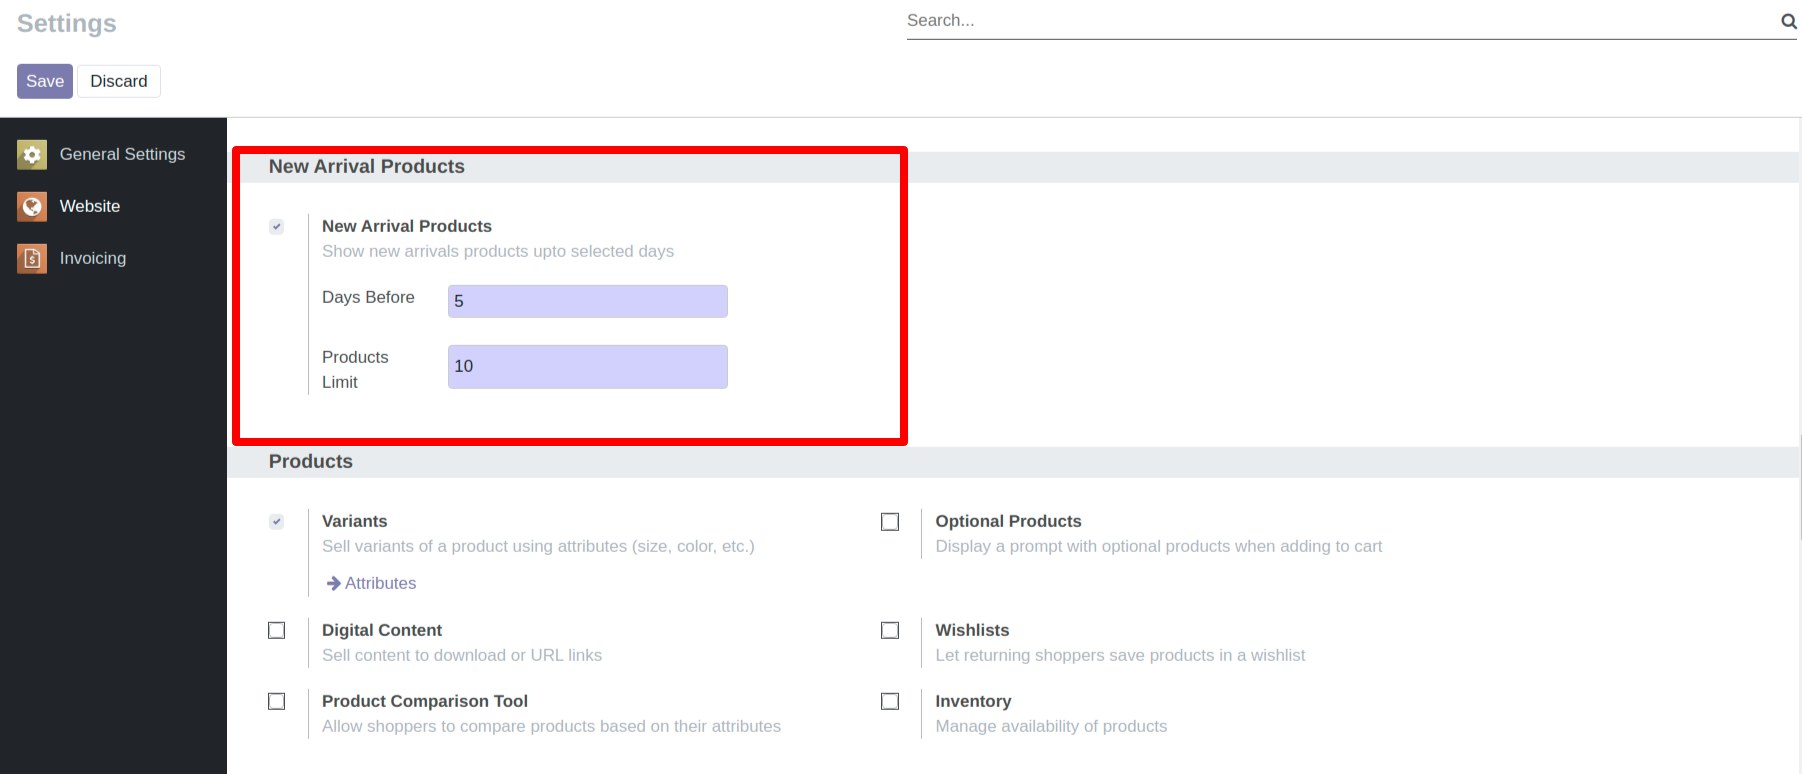Toggle the Variants checkbox

coord(277,522)
